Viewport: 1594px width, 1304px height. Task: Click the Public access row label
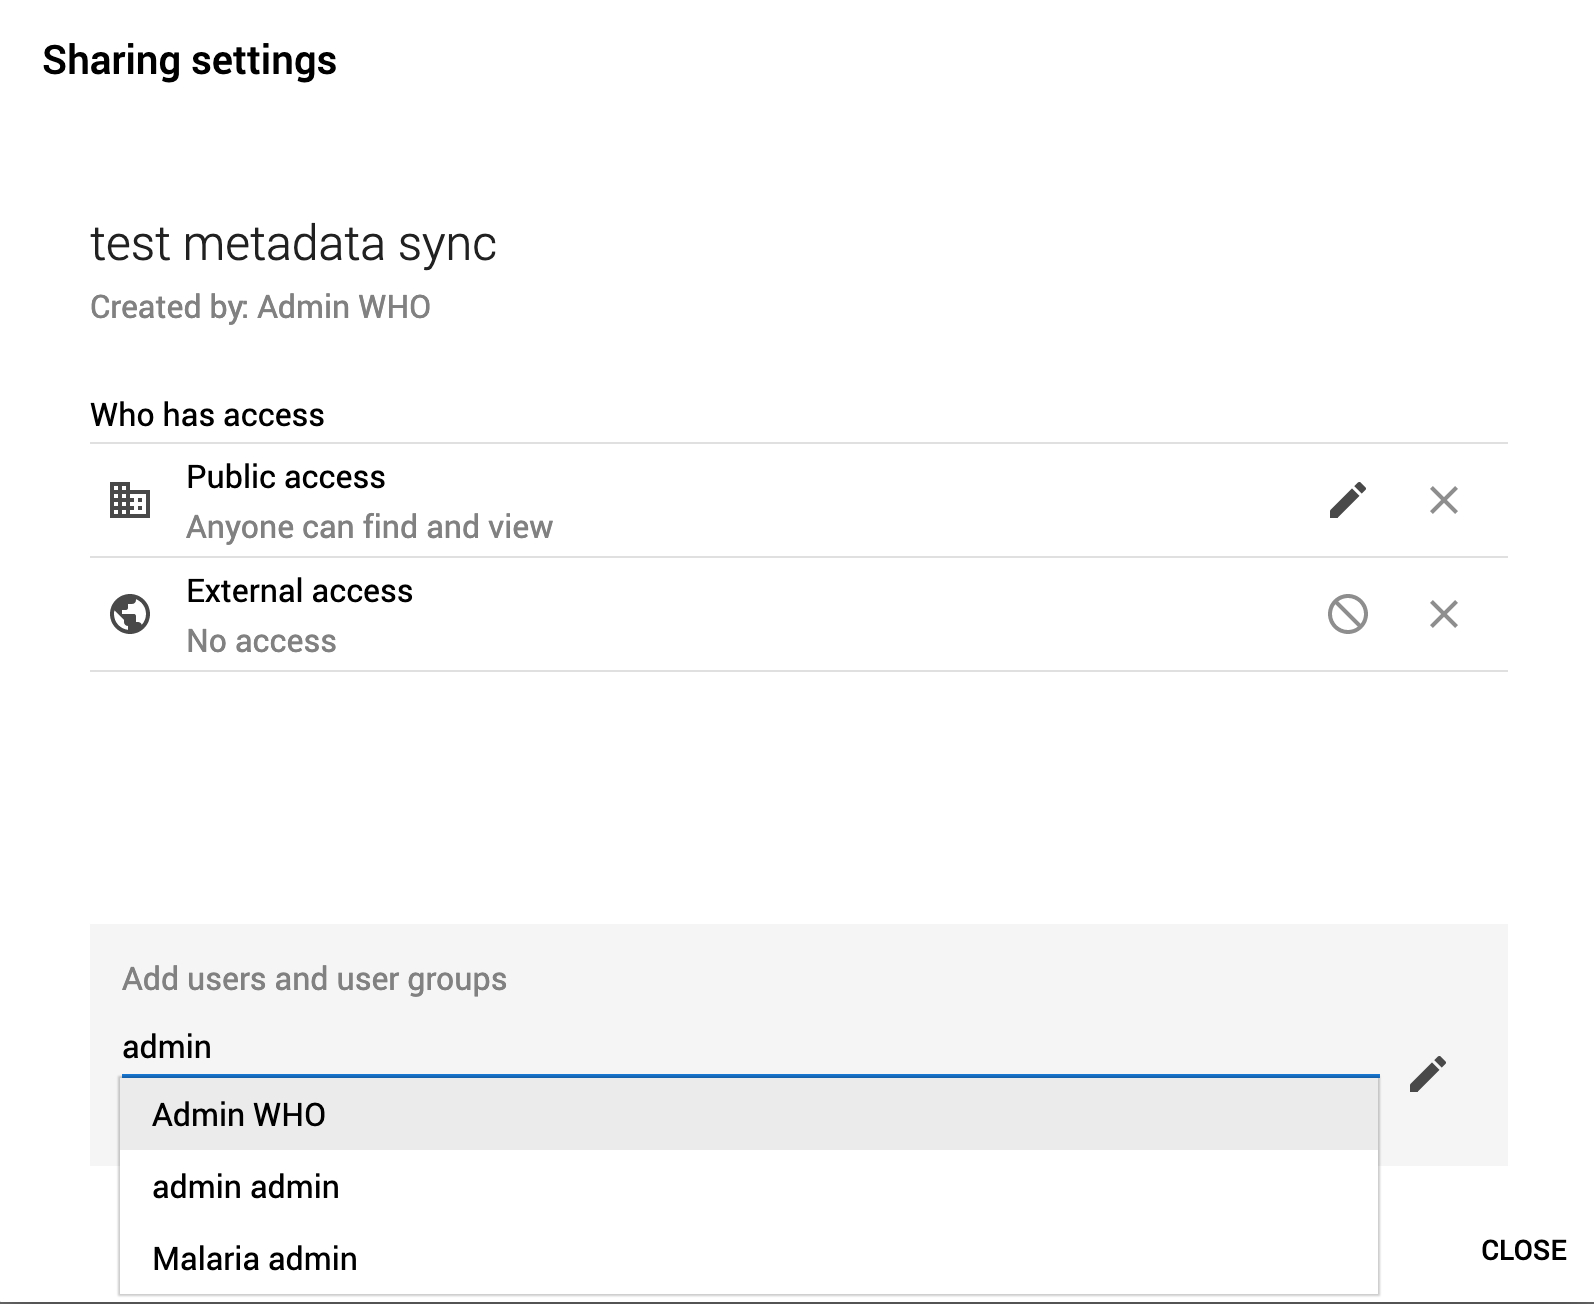(x=286, y=477)
